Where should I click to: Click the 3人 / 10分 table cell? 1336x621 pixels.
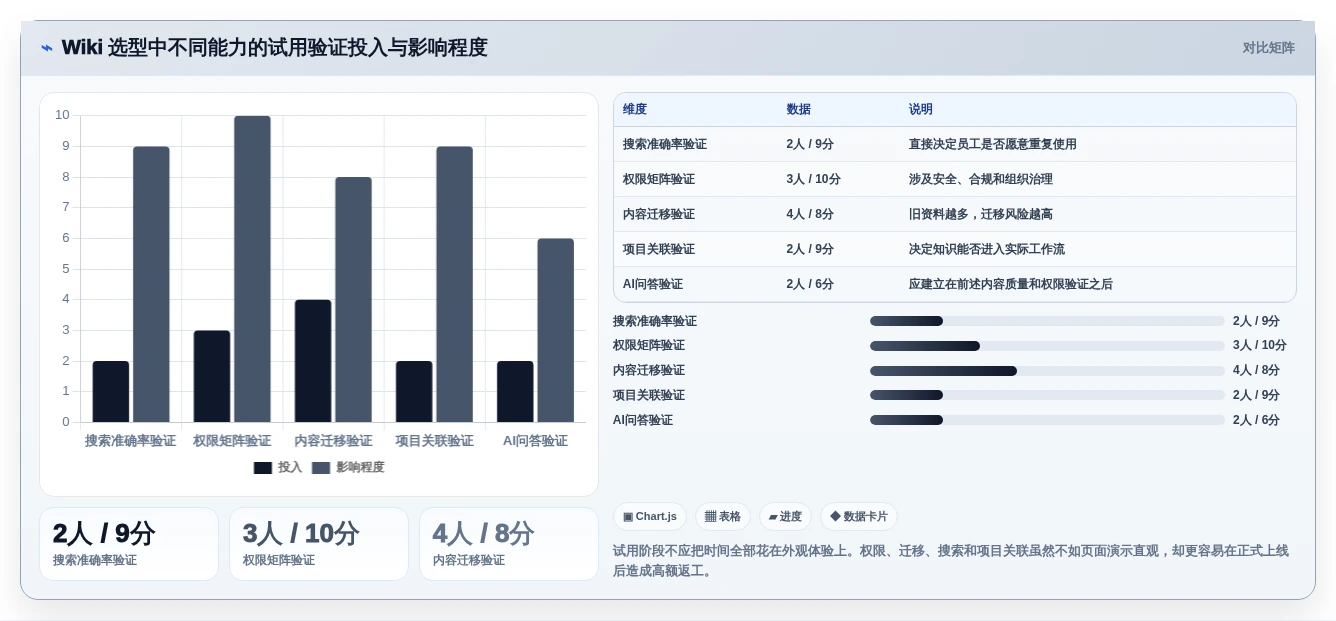[813, 179]
